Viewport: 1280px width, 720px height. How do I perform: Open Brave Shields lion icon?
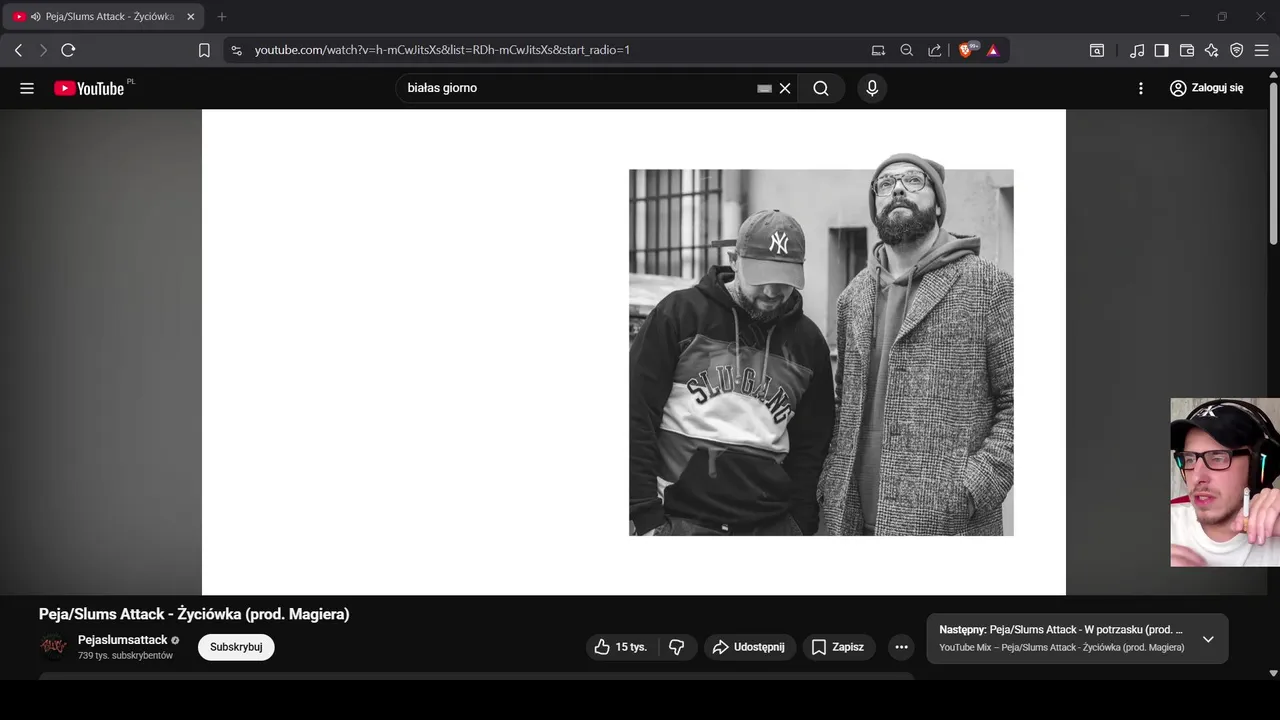(966, 50)
